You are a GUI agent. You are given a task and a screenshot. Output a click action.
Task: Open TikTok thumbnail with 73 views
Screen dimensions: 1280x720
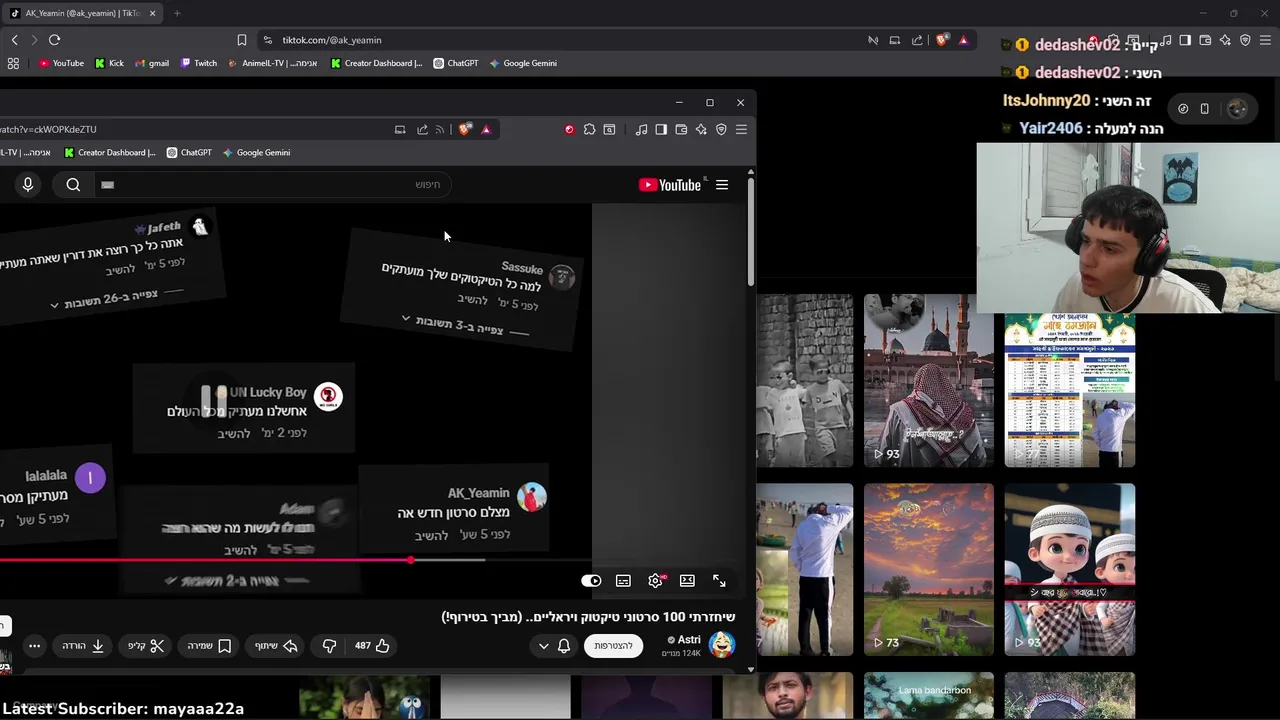click(929, 569)
